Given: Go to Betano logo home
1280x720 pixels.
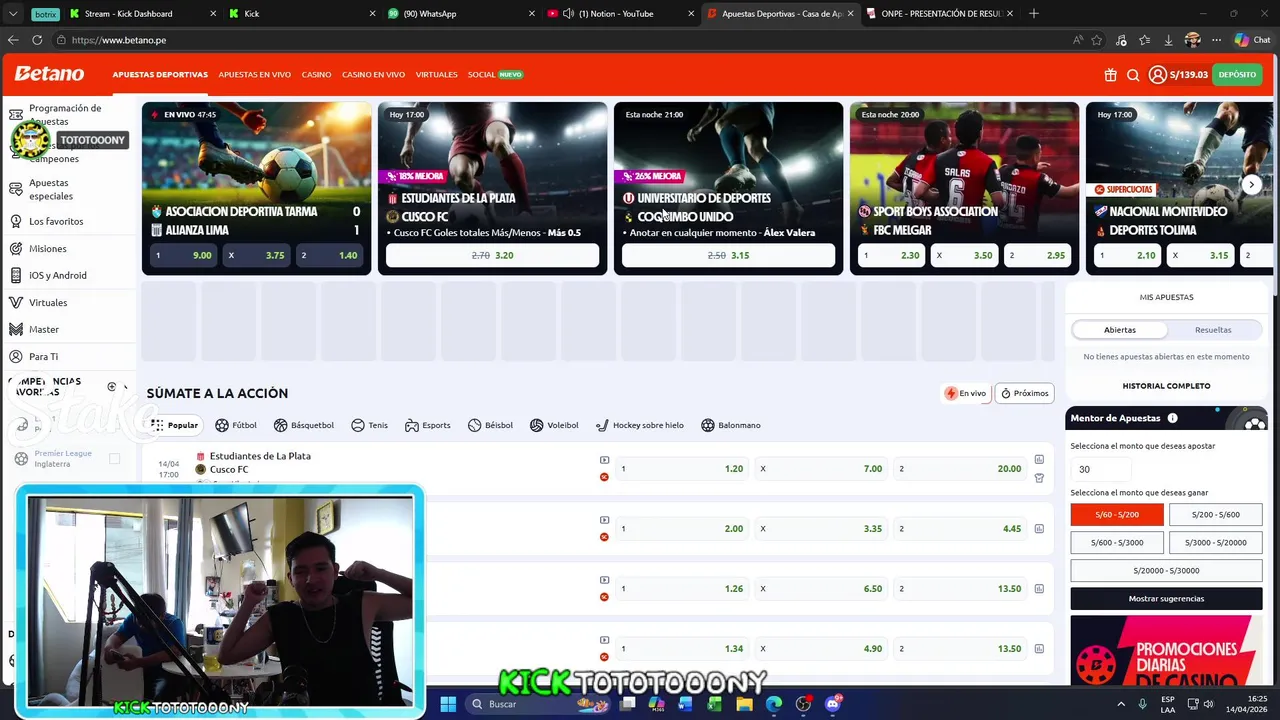Looking at the screenshot, I should tap(49, 74).
